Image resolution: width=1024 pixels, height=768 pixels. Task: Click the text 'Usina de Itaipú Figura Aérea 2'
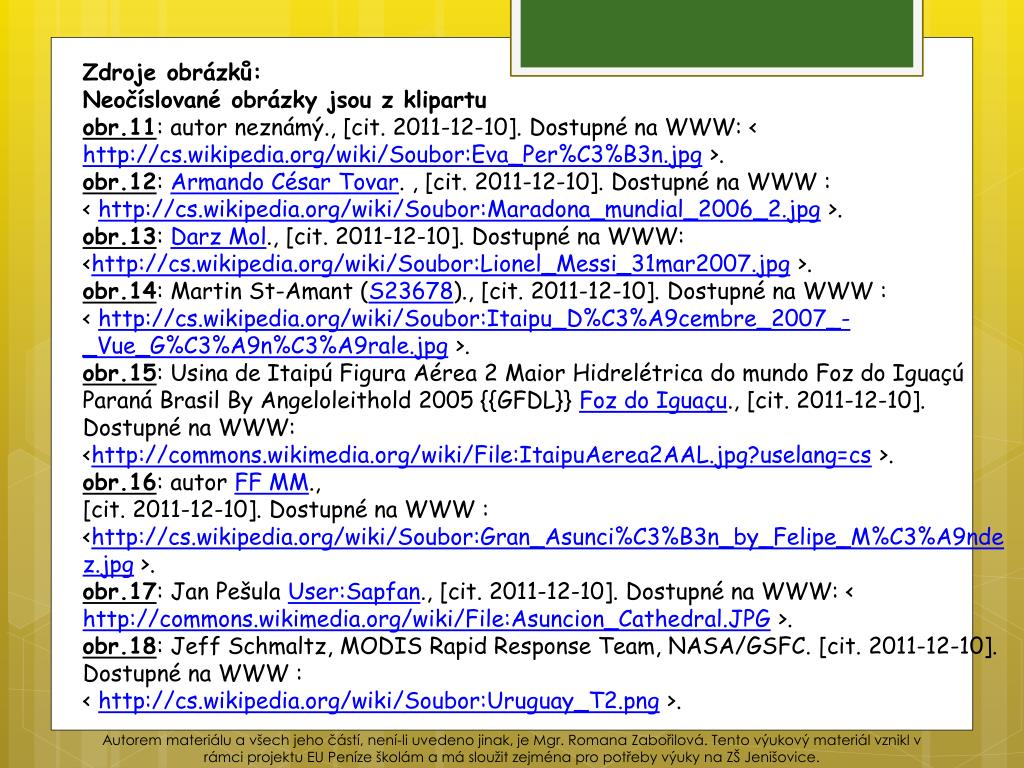[334, 374]
